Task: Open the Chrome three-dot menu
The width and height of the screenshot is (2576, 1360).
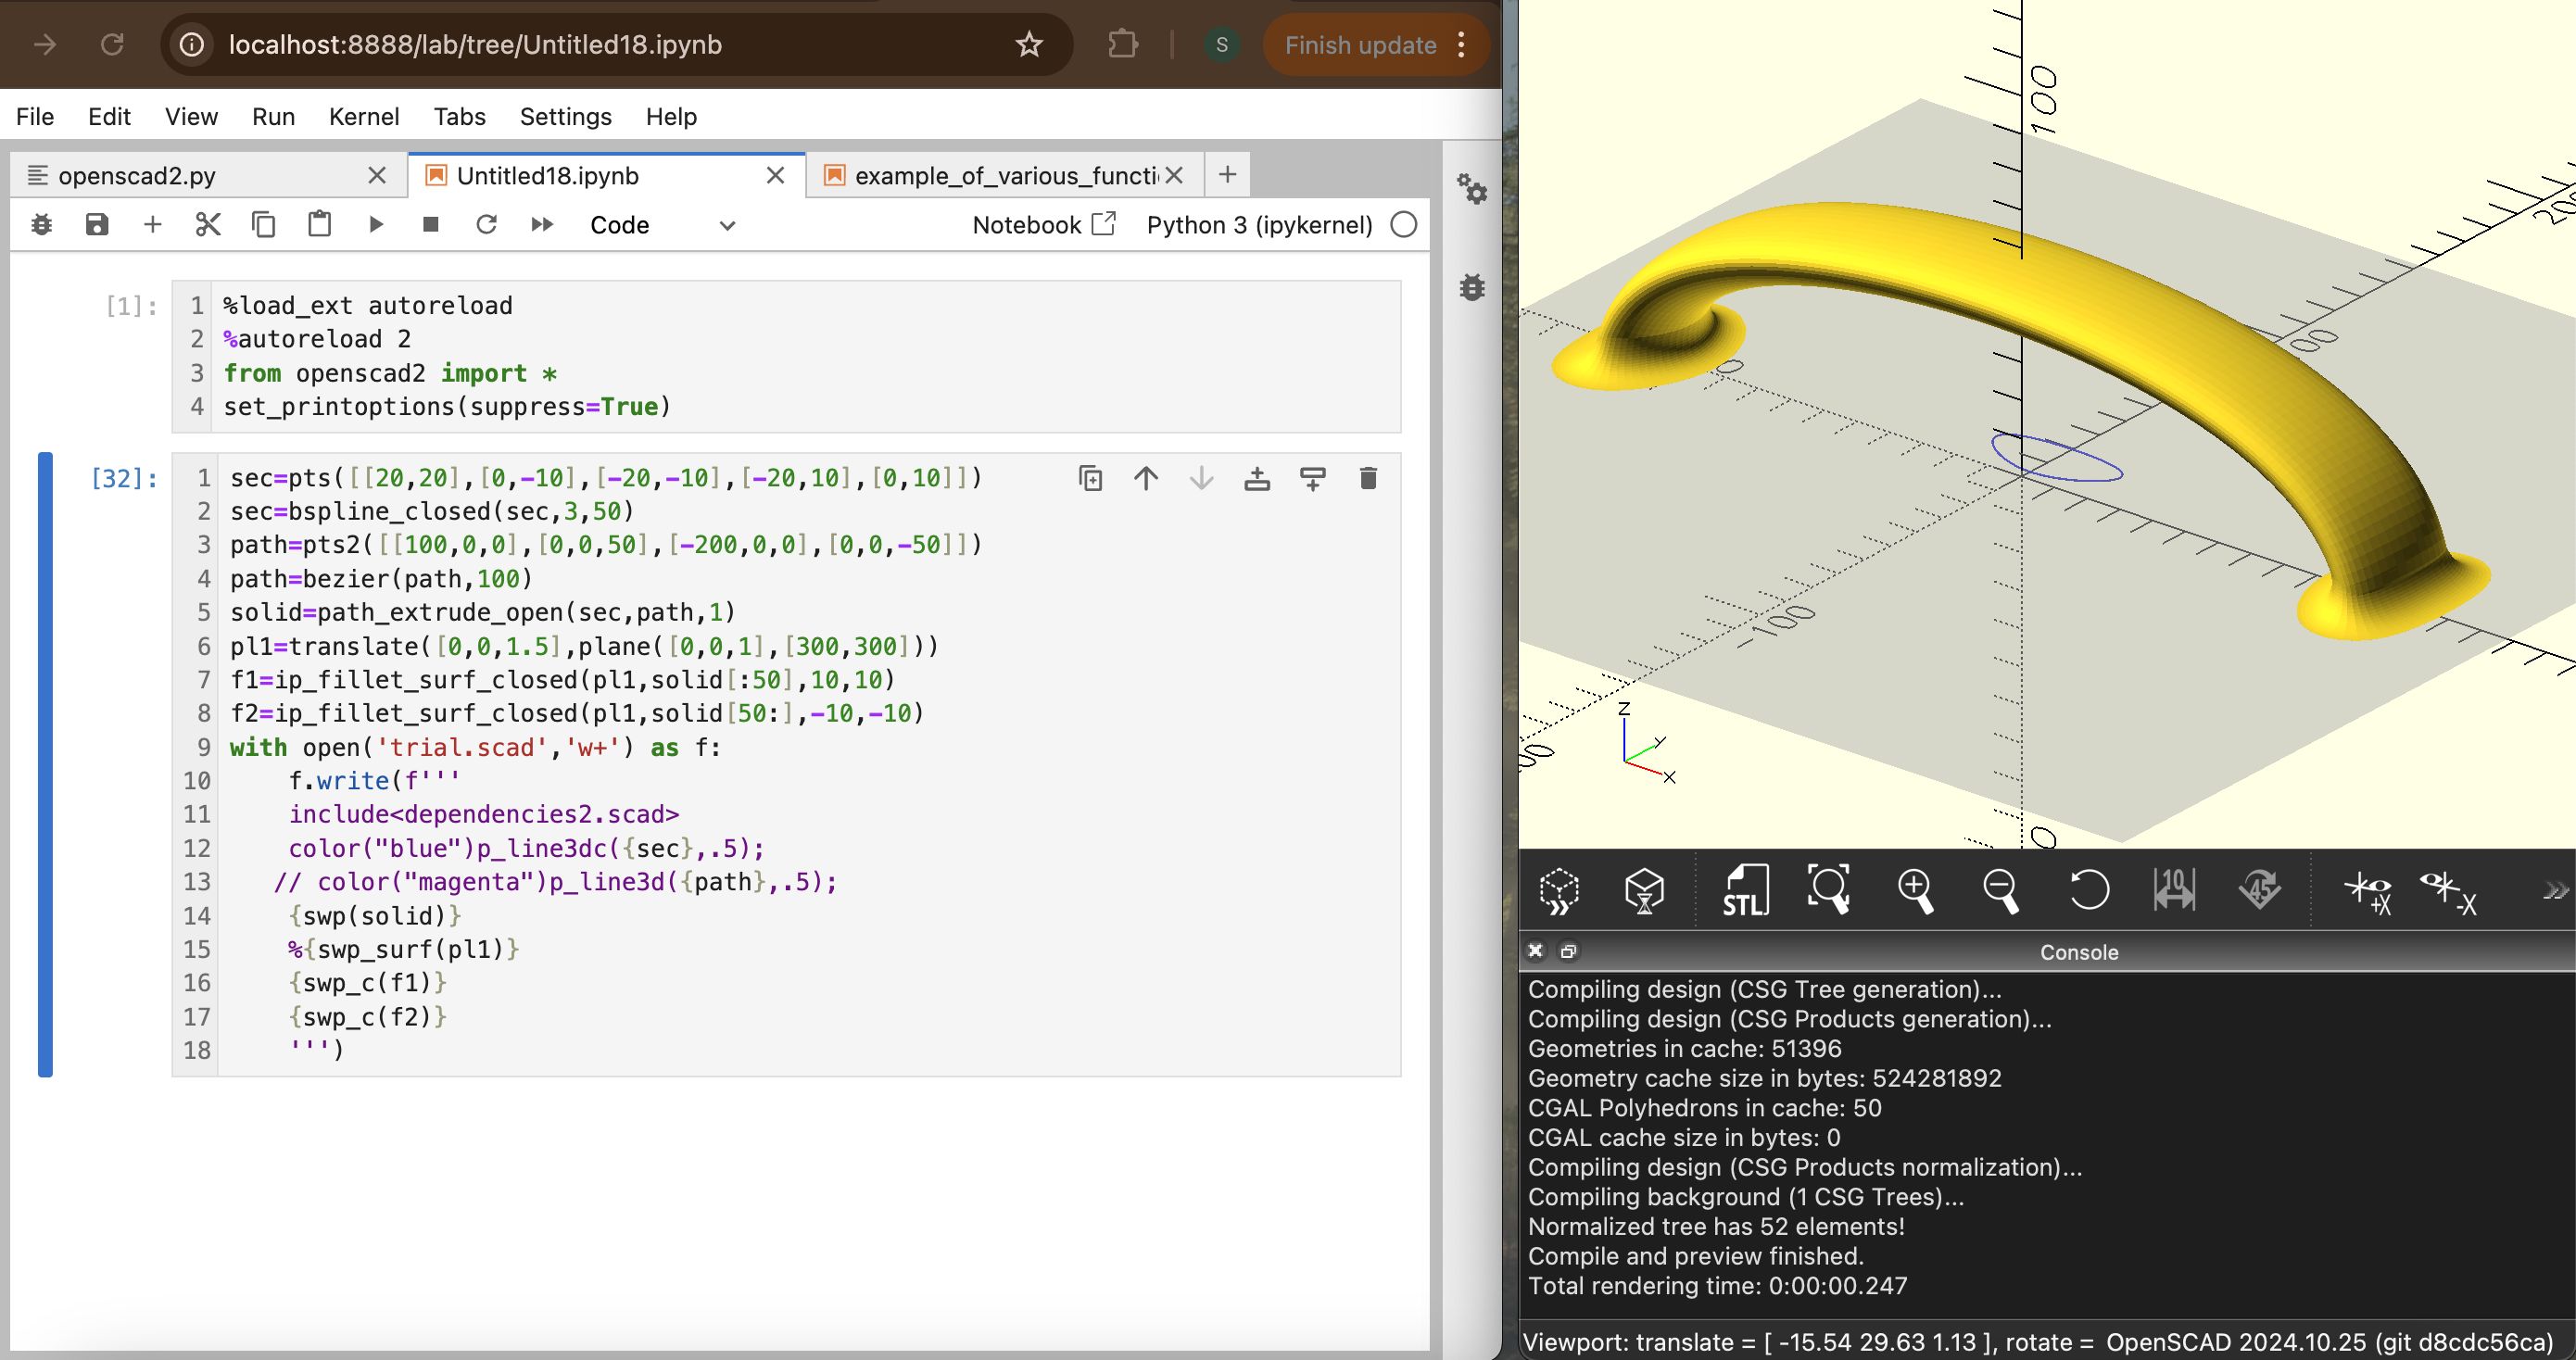Action: [1462, 45]
